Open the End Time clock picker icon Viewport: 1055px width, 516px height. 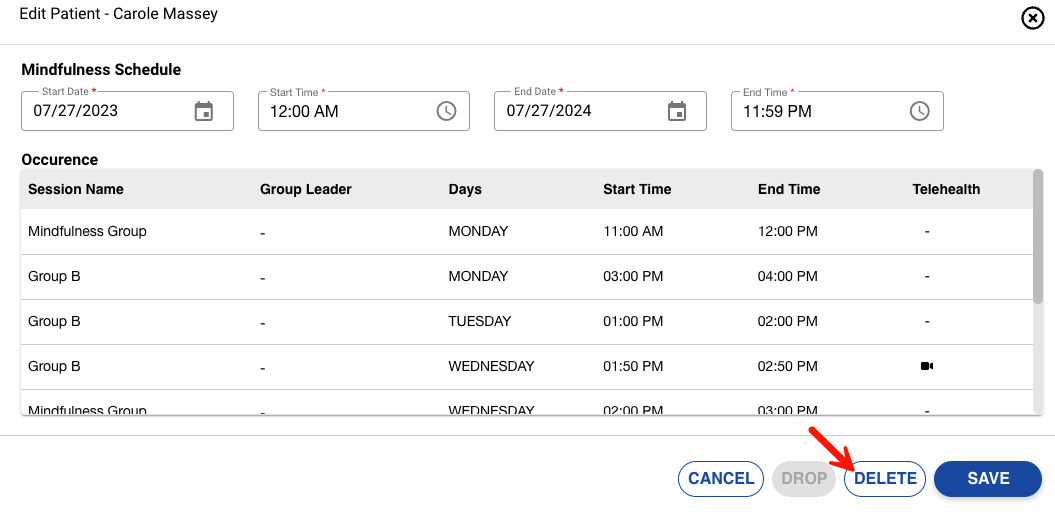pos(919,111)
